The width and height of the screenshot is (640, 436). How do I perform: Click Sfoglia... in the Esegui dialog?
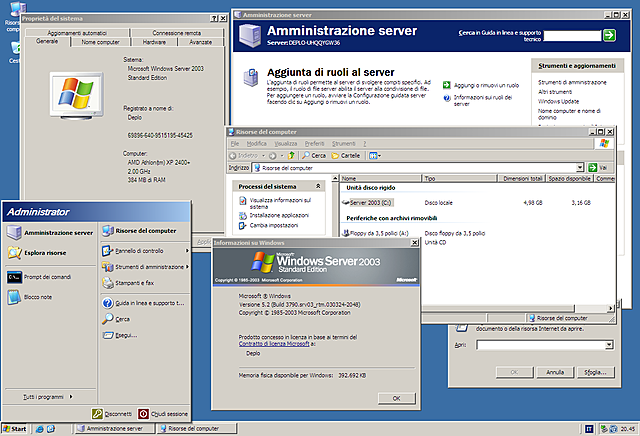pyautogui.click(x=595, y=372)
